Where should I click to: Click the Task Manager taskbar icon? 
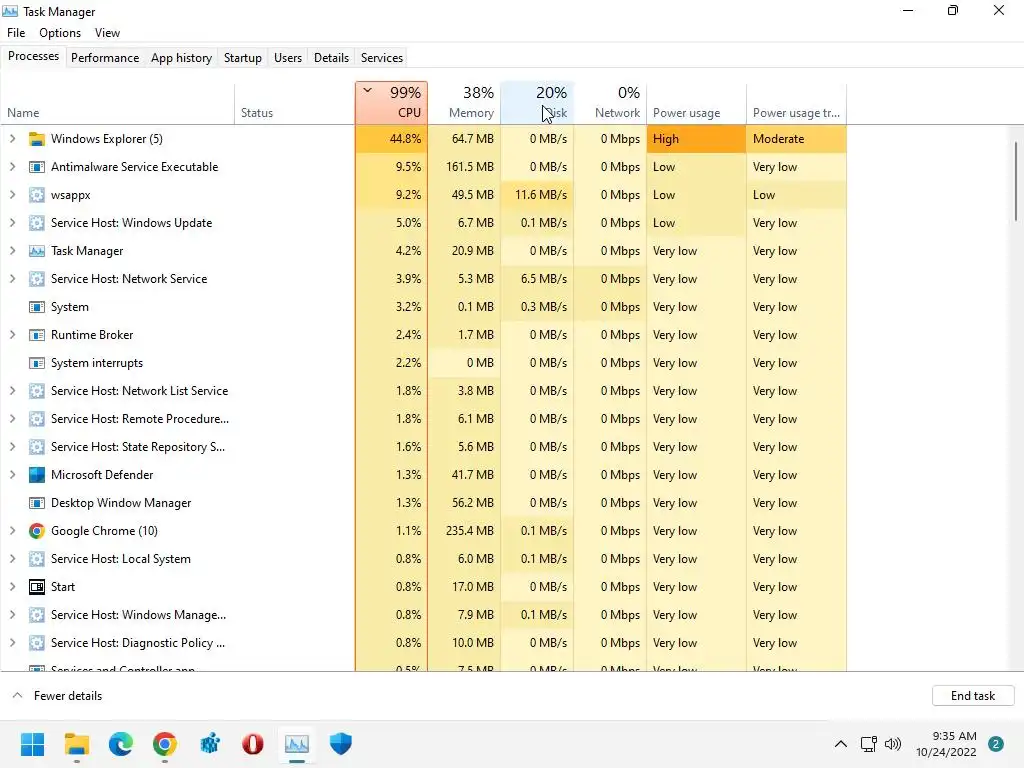[296, 744]
